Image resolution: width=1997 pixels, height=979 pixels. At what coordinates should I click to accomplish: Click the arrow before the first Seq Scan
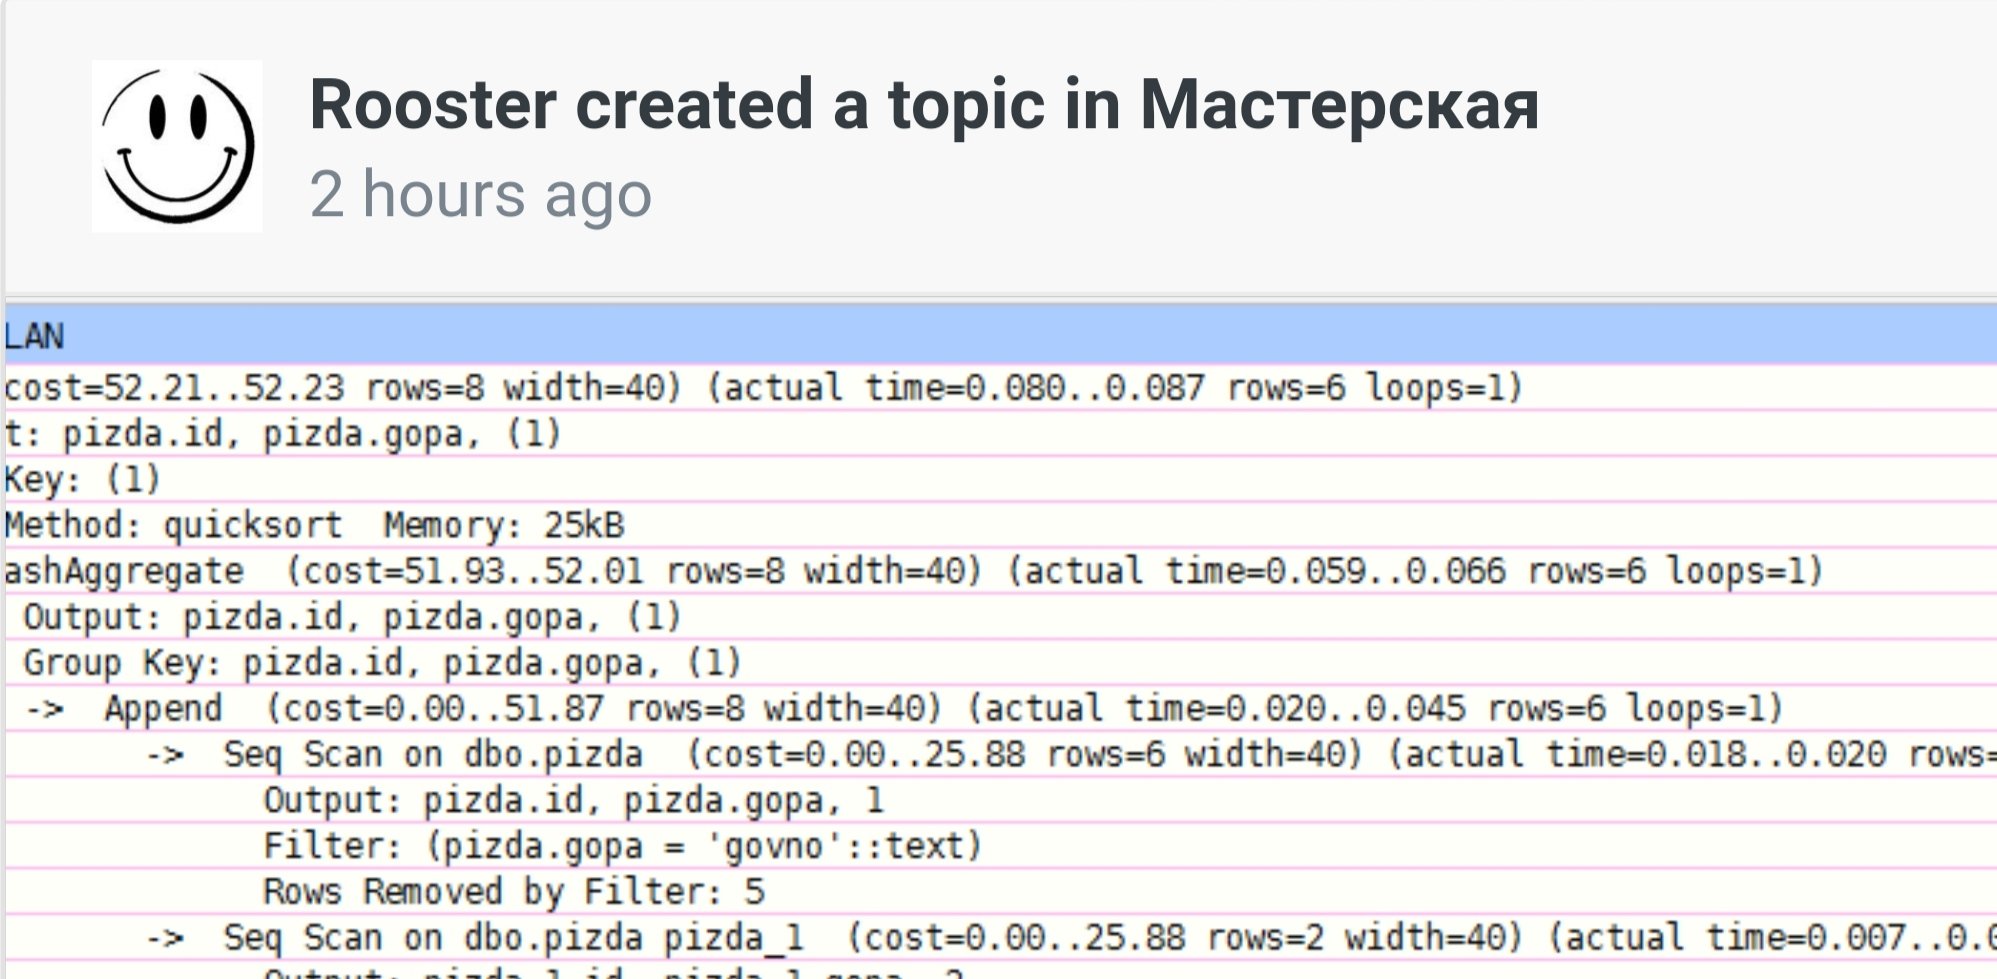pyautogui.click(x=165, y=755)
